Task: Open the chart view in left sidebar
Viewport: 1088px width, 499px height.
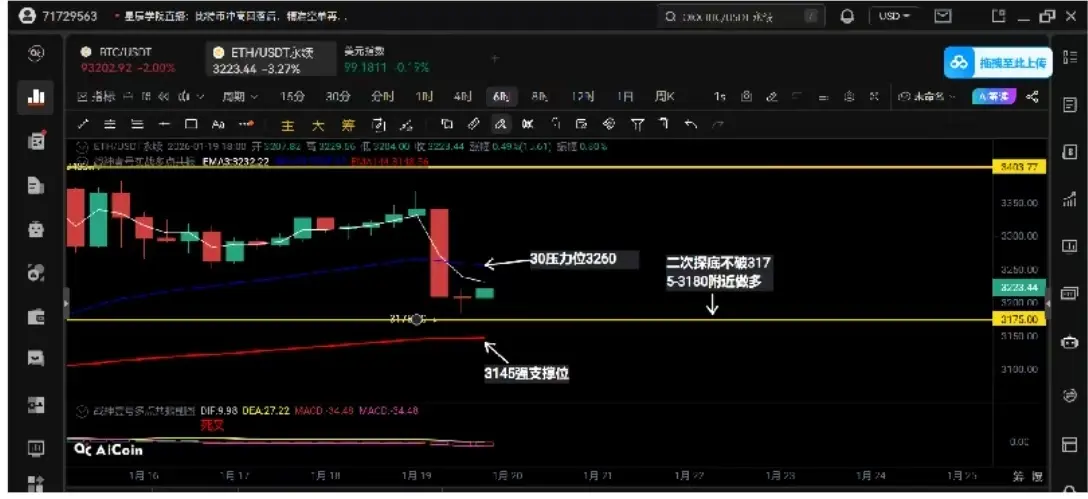Action: (35, 97)
